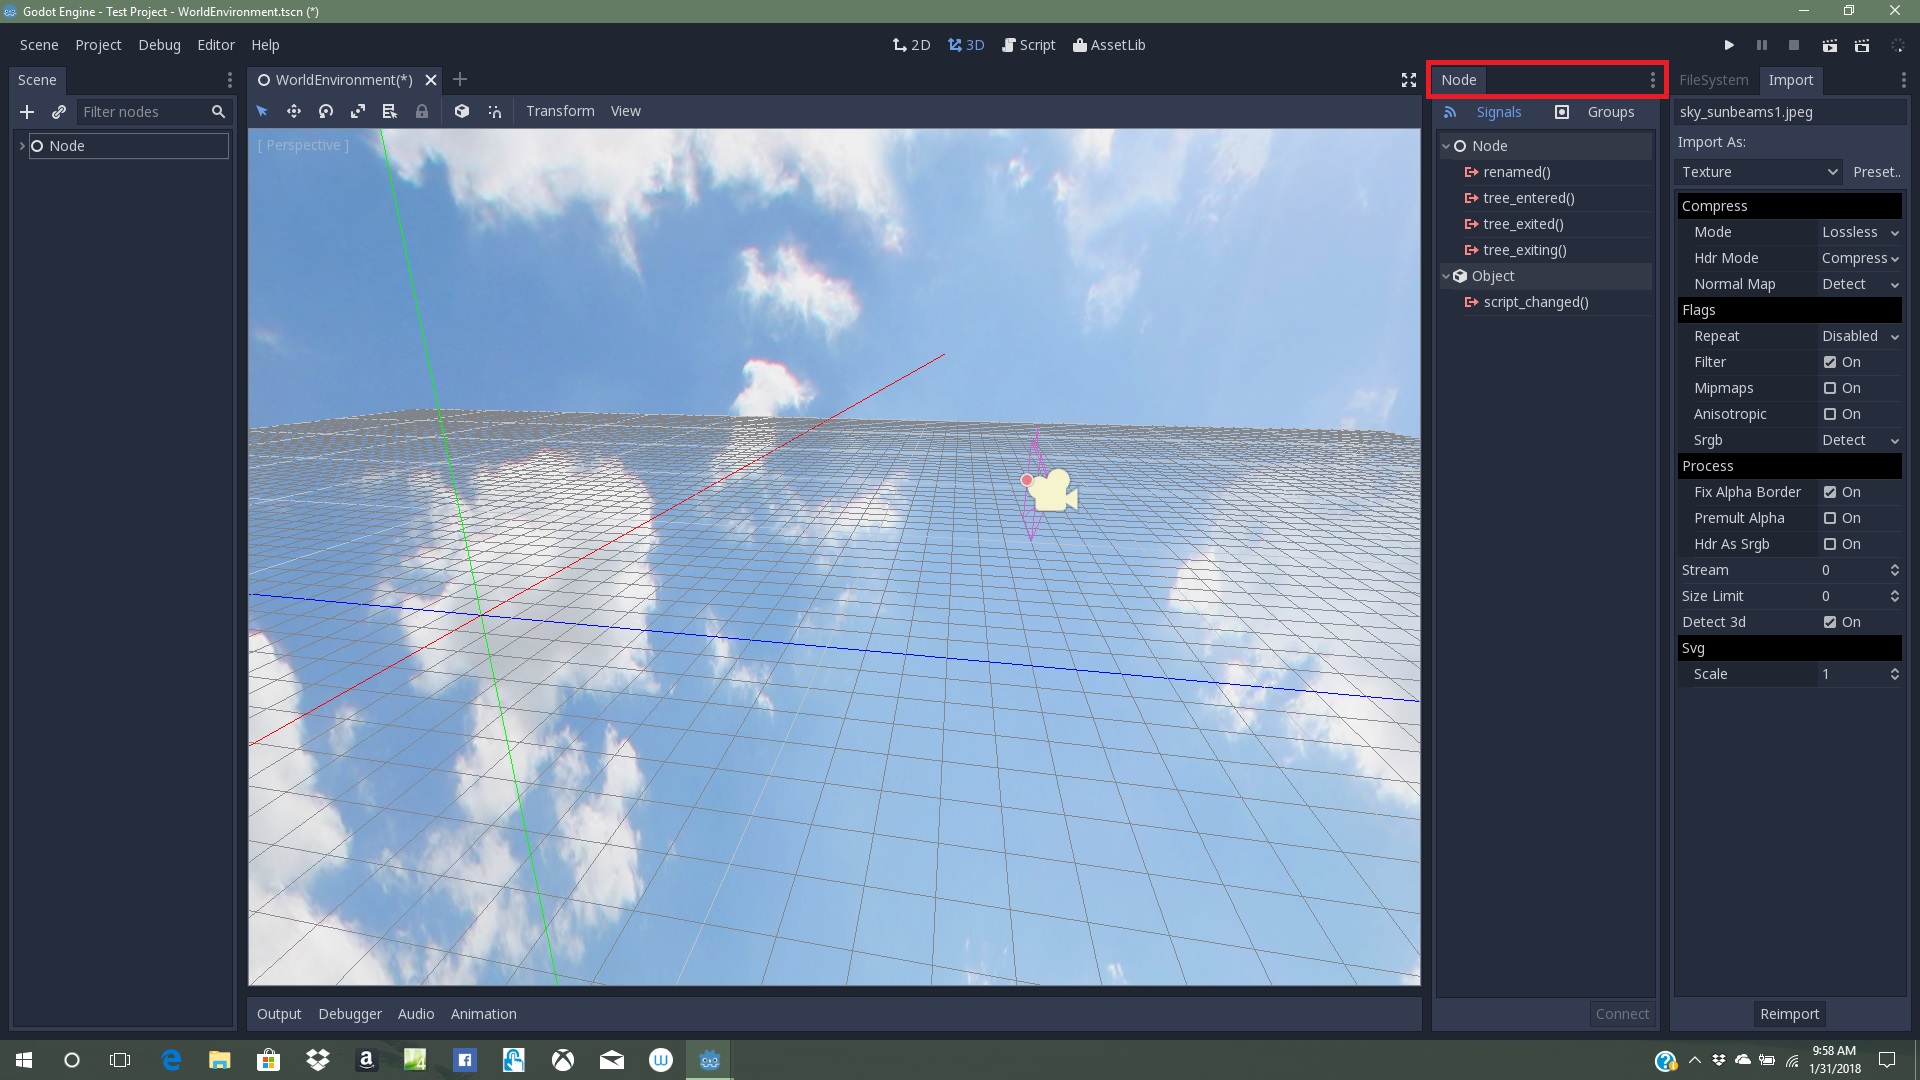
Task: Enable the Mipmaps checkbox
Action: 1830,388
